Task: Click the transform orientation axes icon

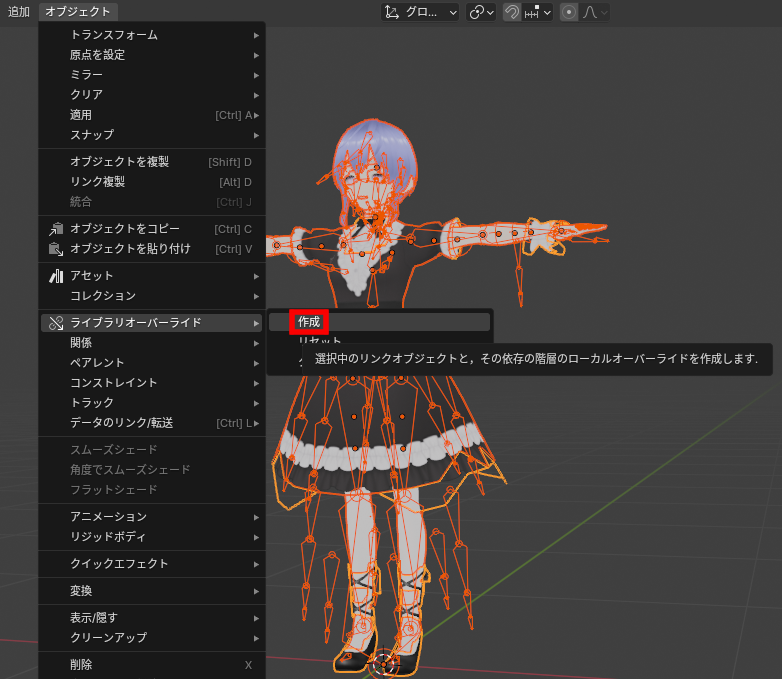Action: 392,12
